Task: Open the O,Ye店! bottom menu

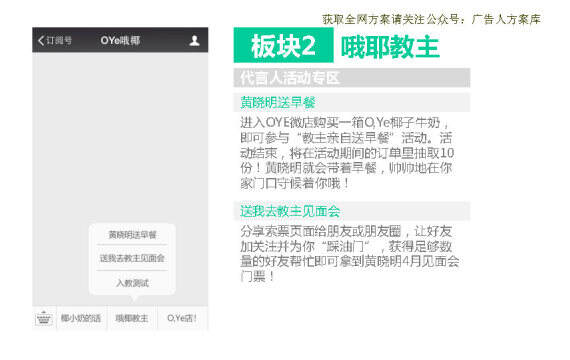Action: (182, 318)
